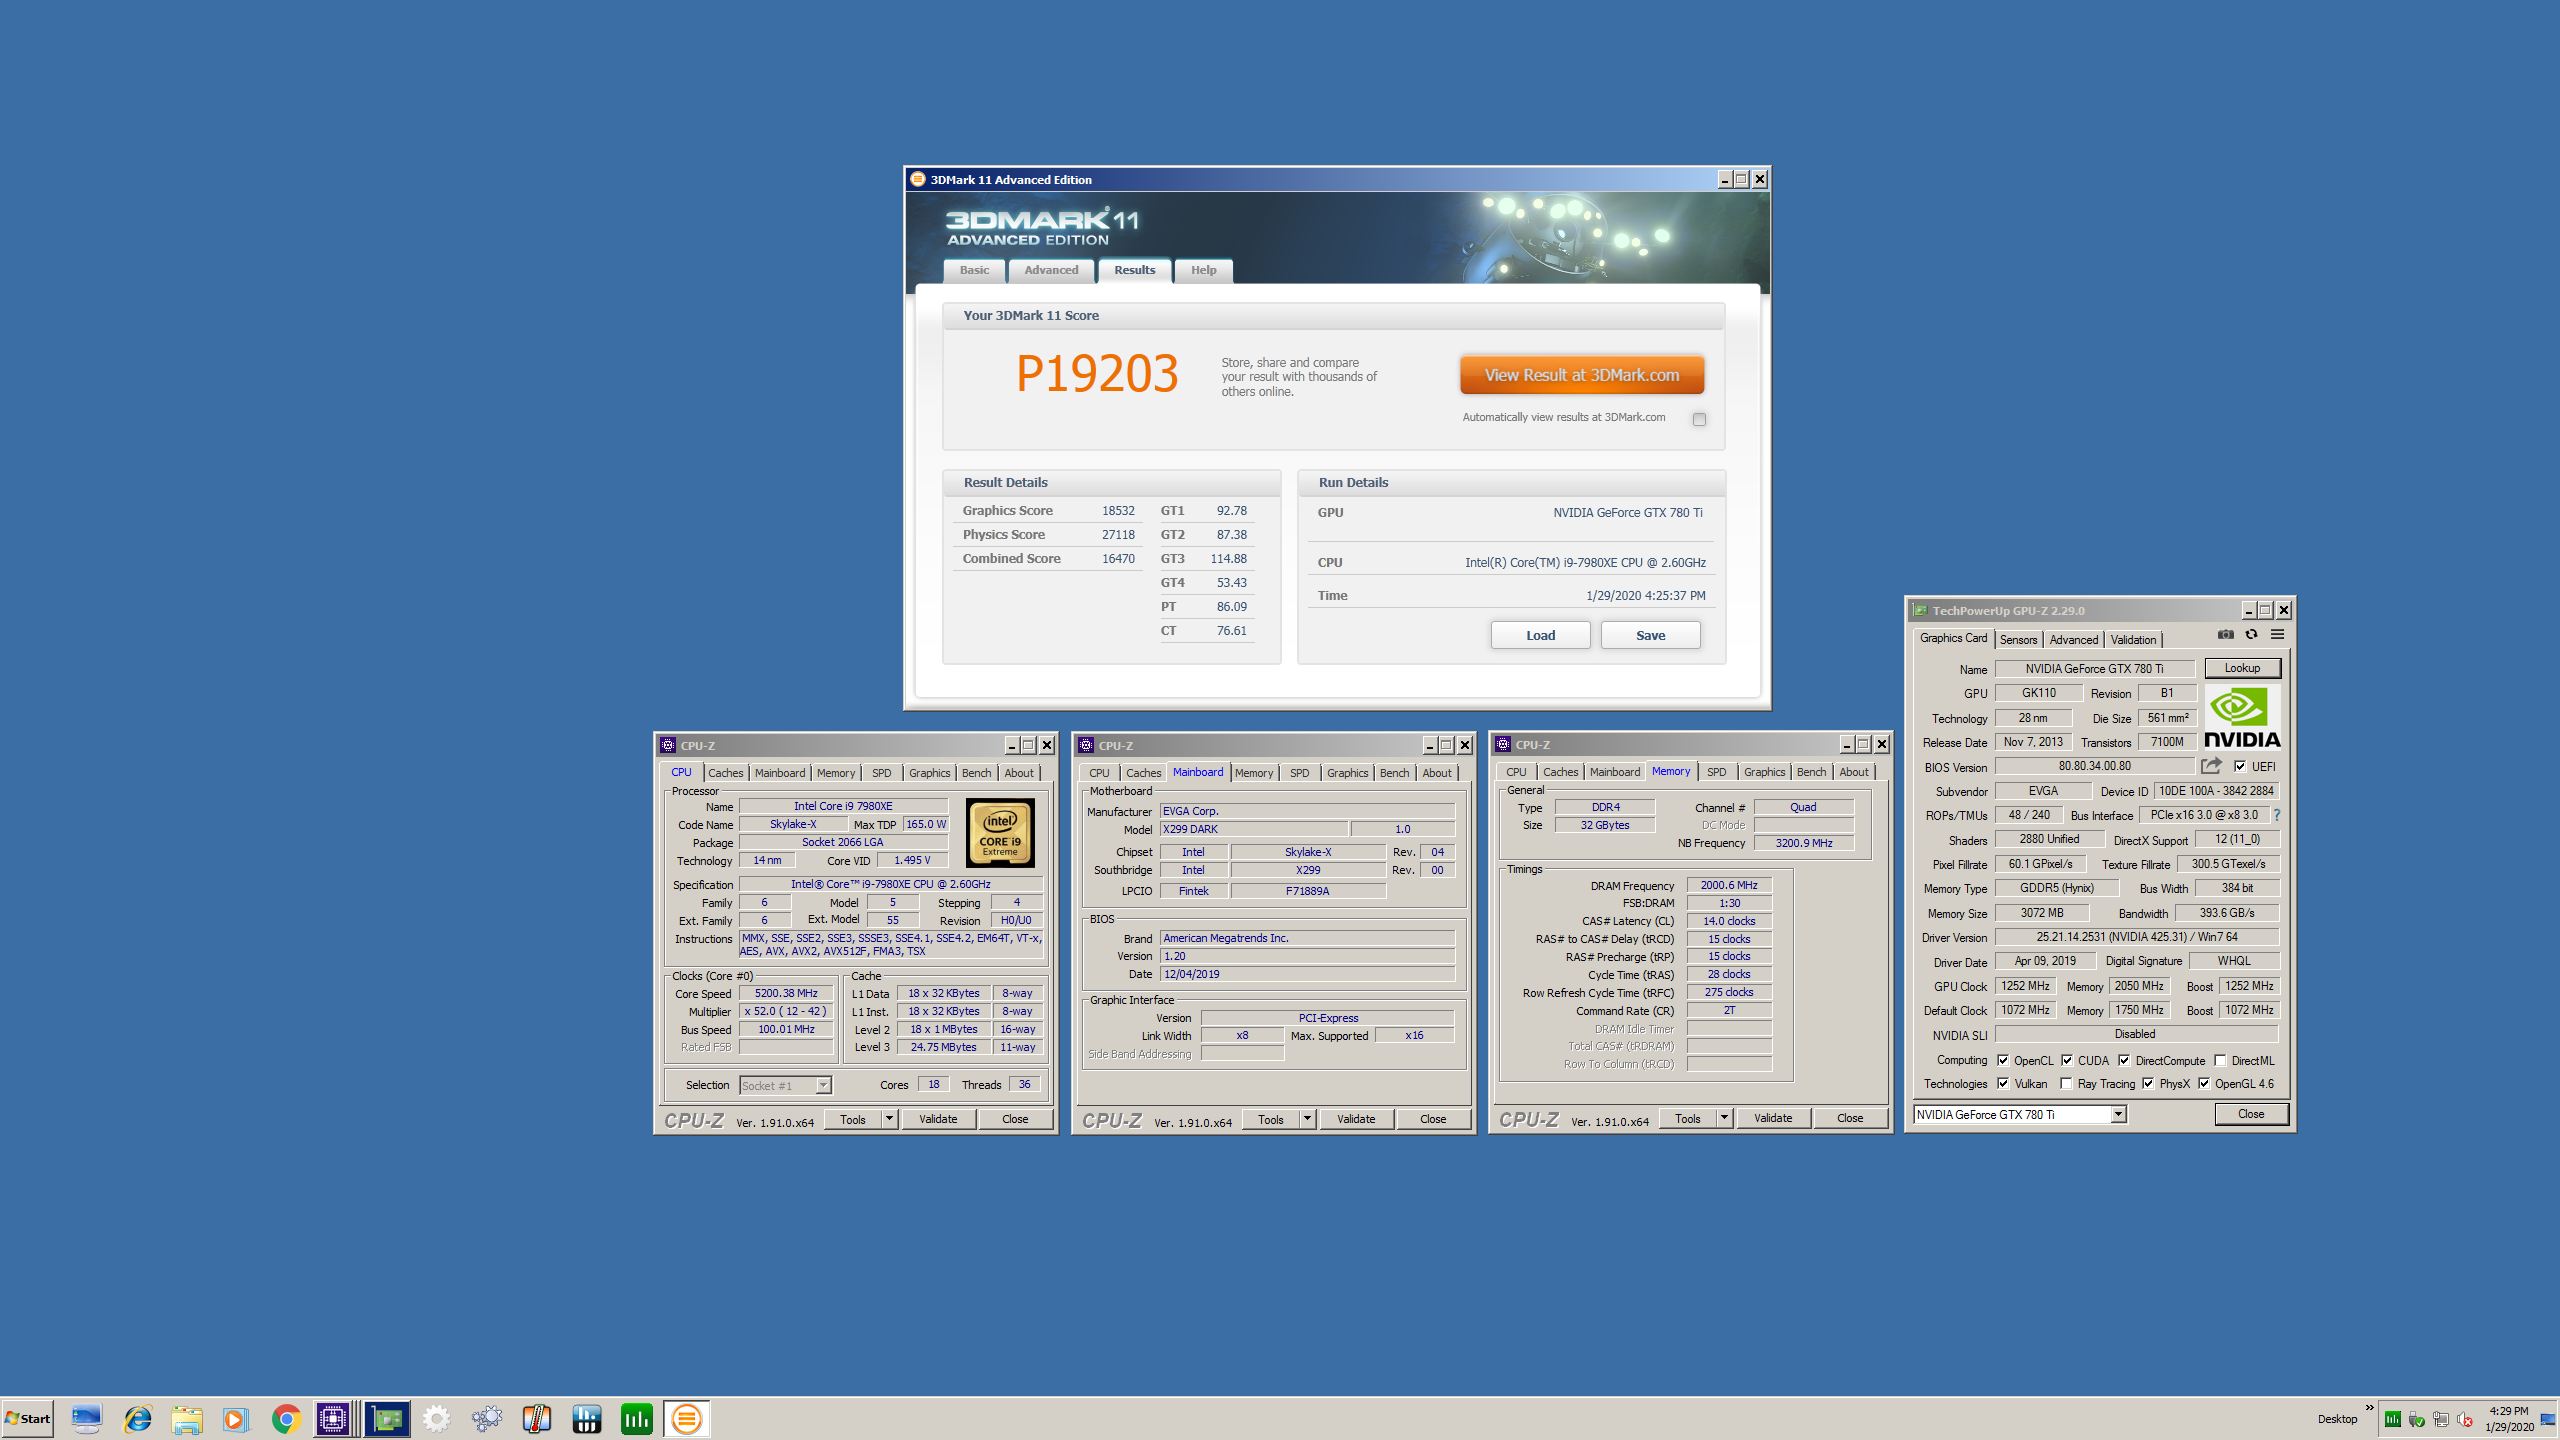Image resolution: width=2560 pixels, height=1440 pixels.
Task: Open the Advanced tab in 3DMark 11
Action: pyautogui.click(x=1051, y=270)
